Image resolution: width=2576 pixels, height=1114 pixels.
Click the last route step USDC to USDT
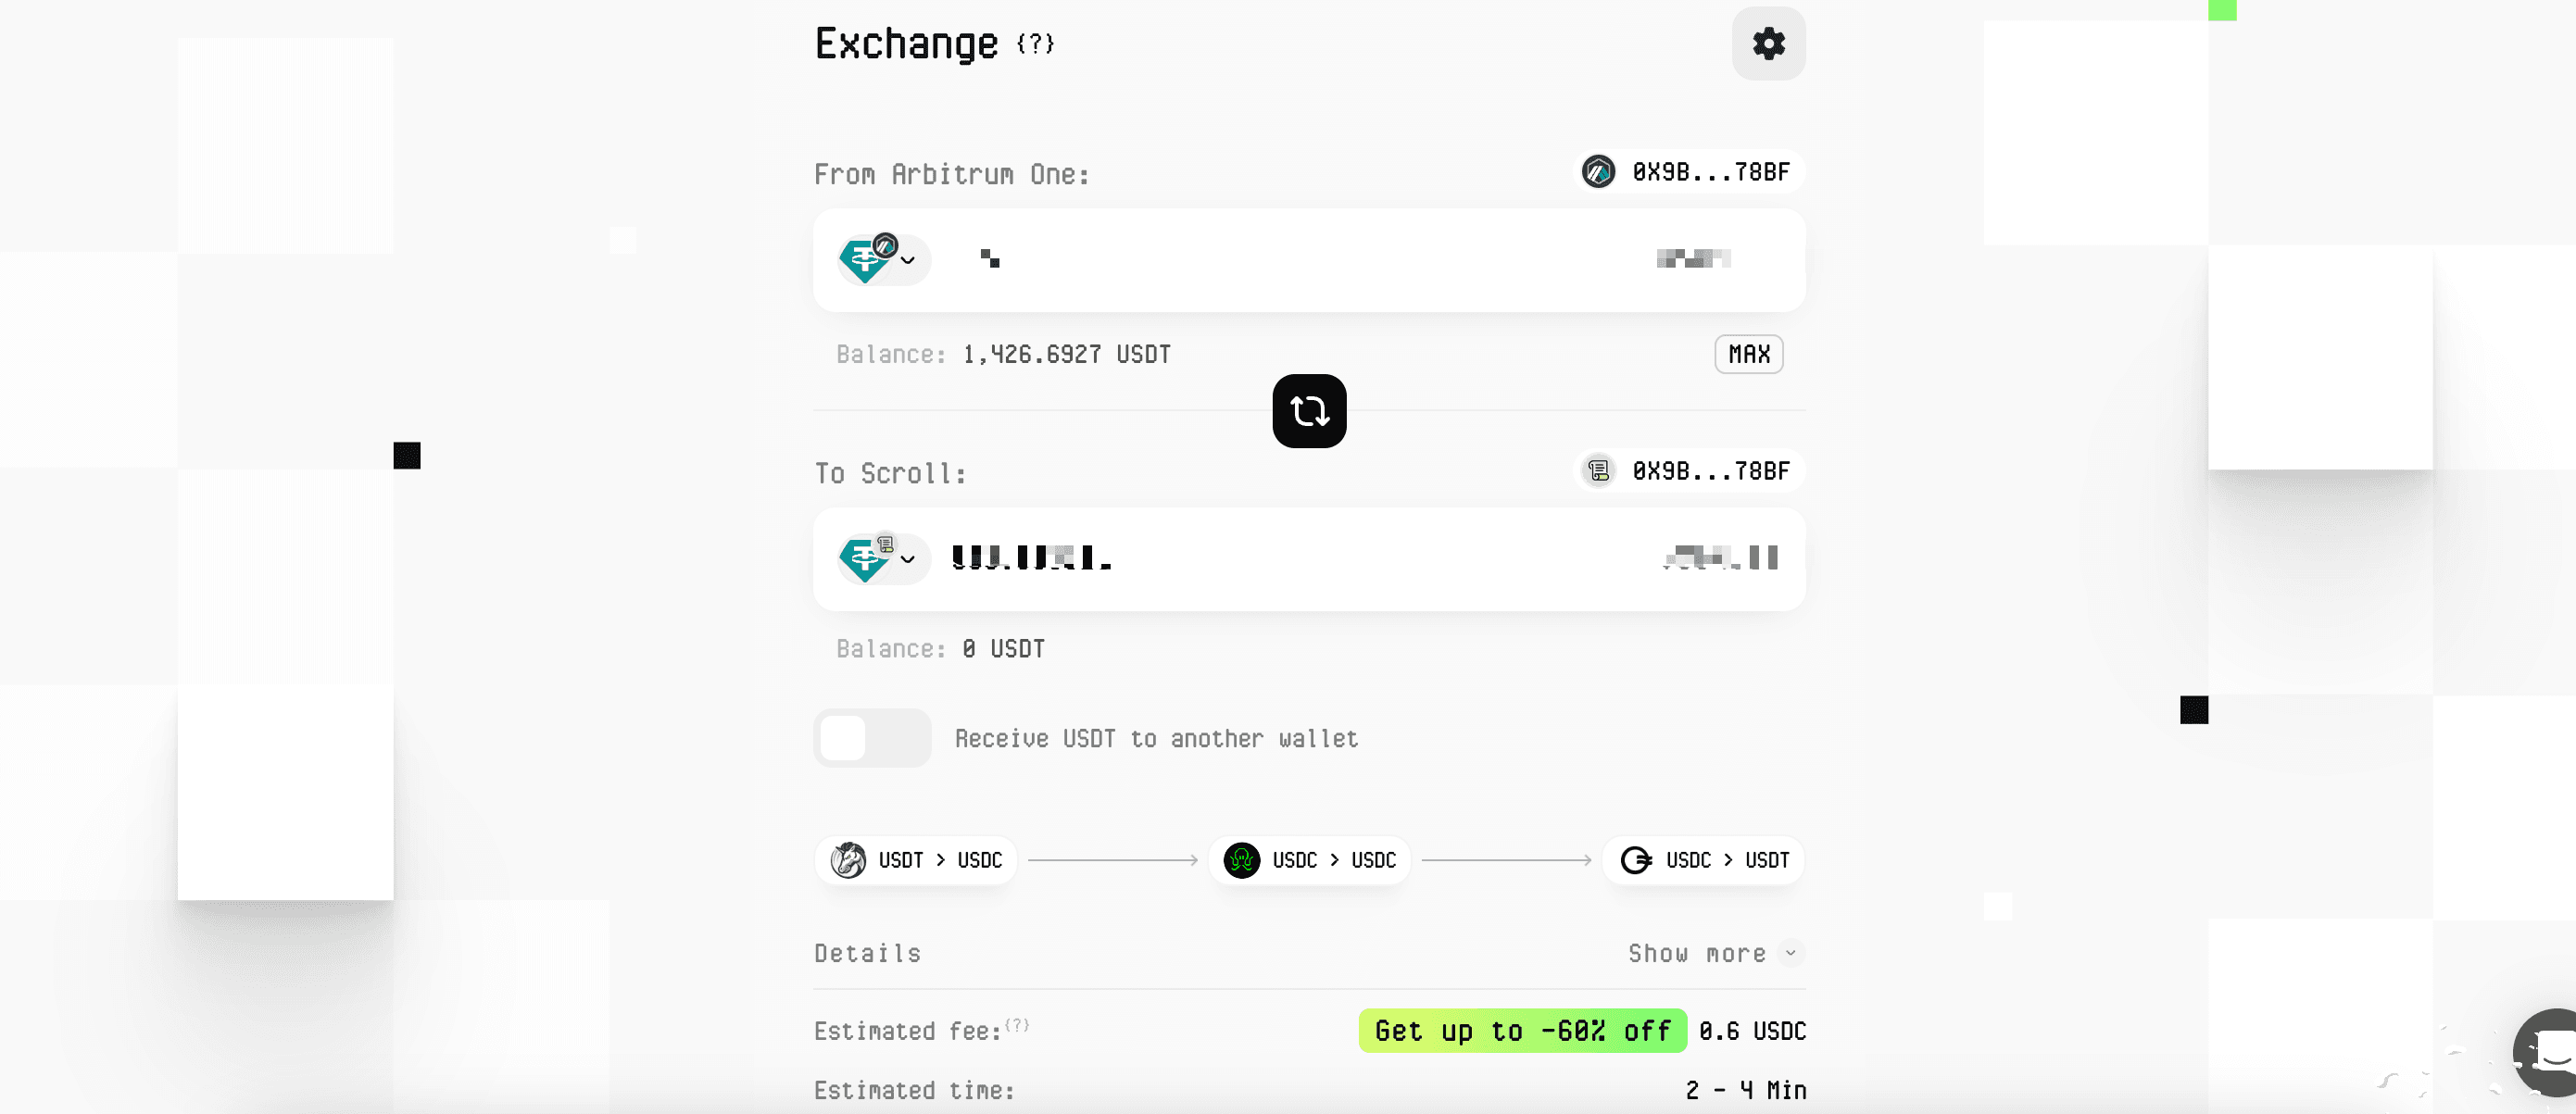(1703, 860)
